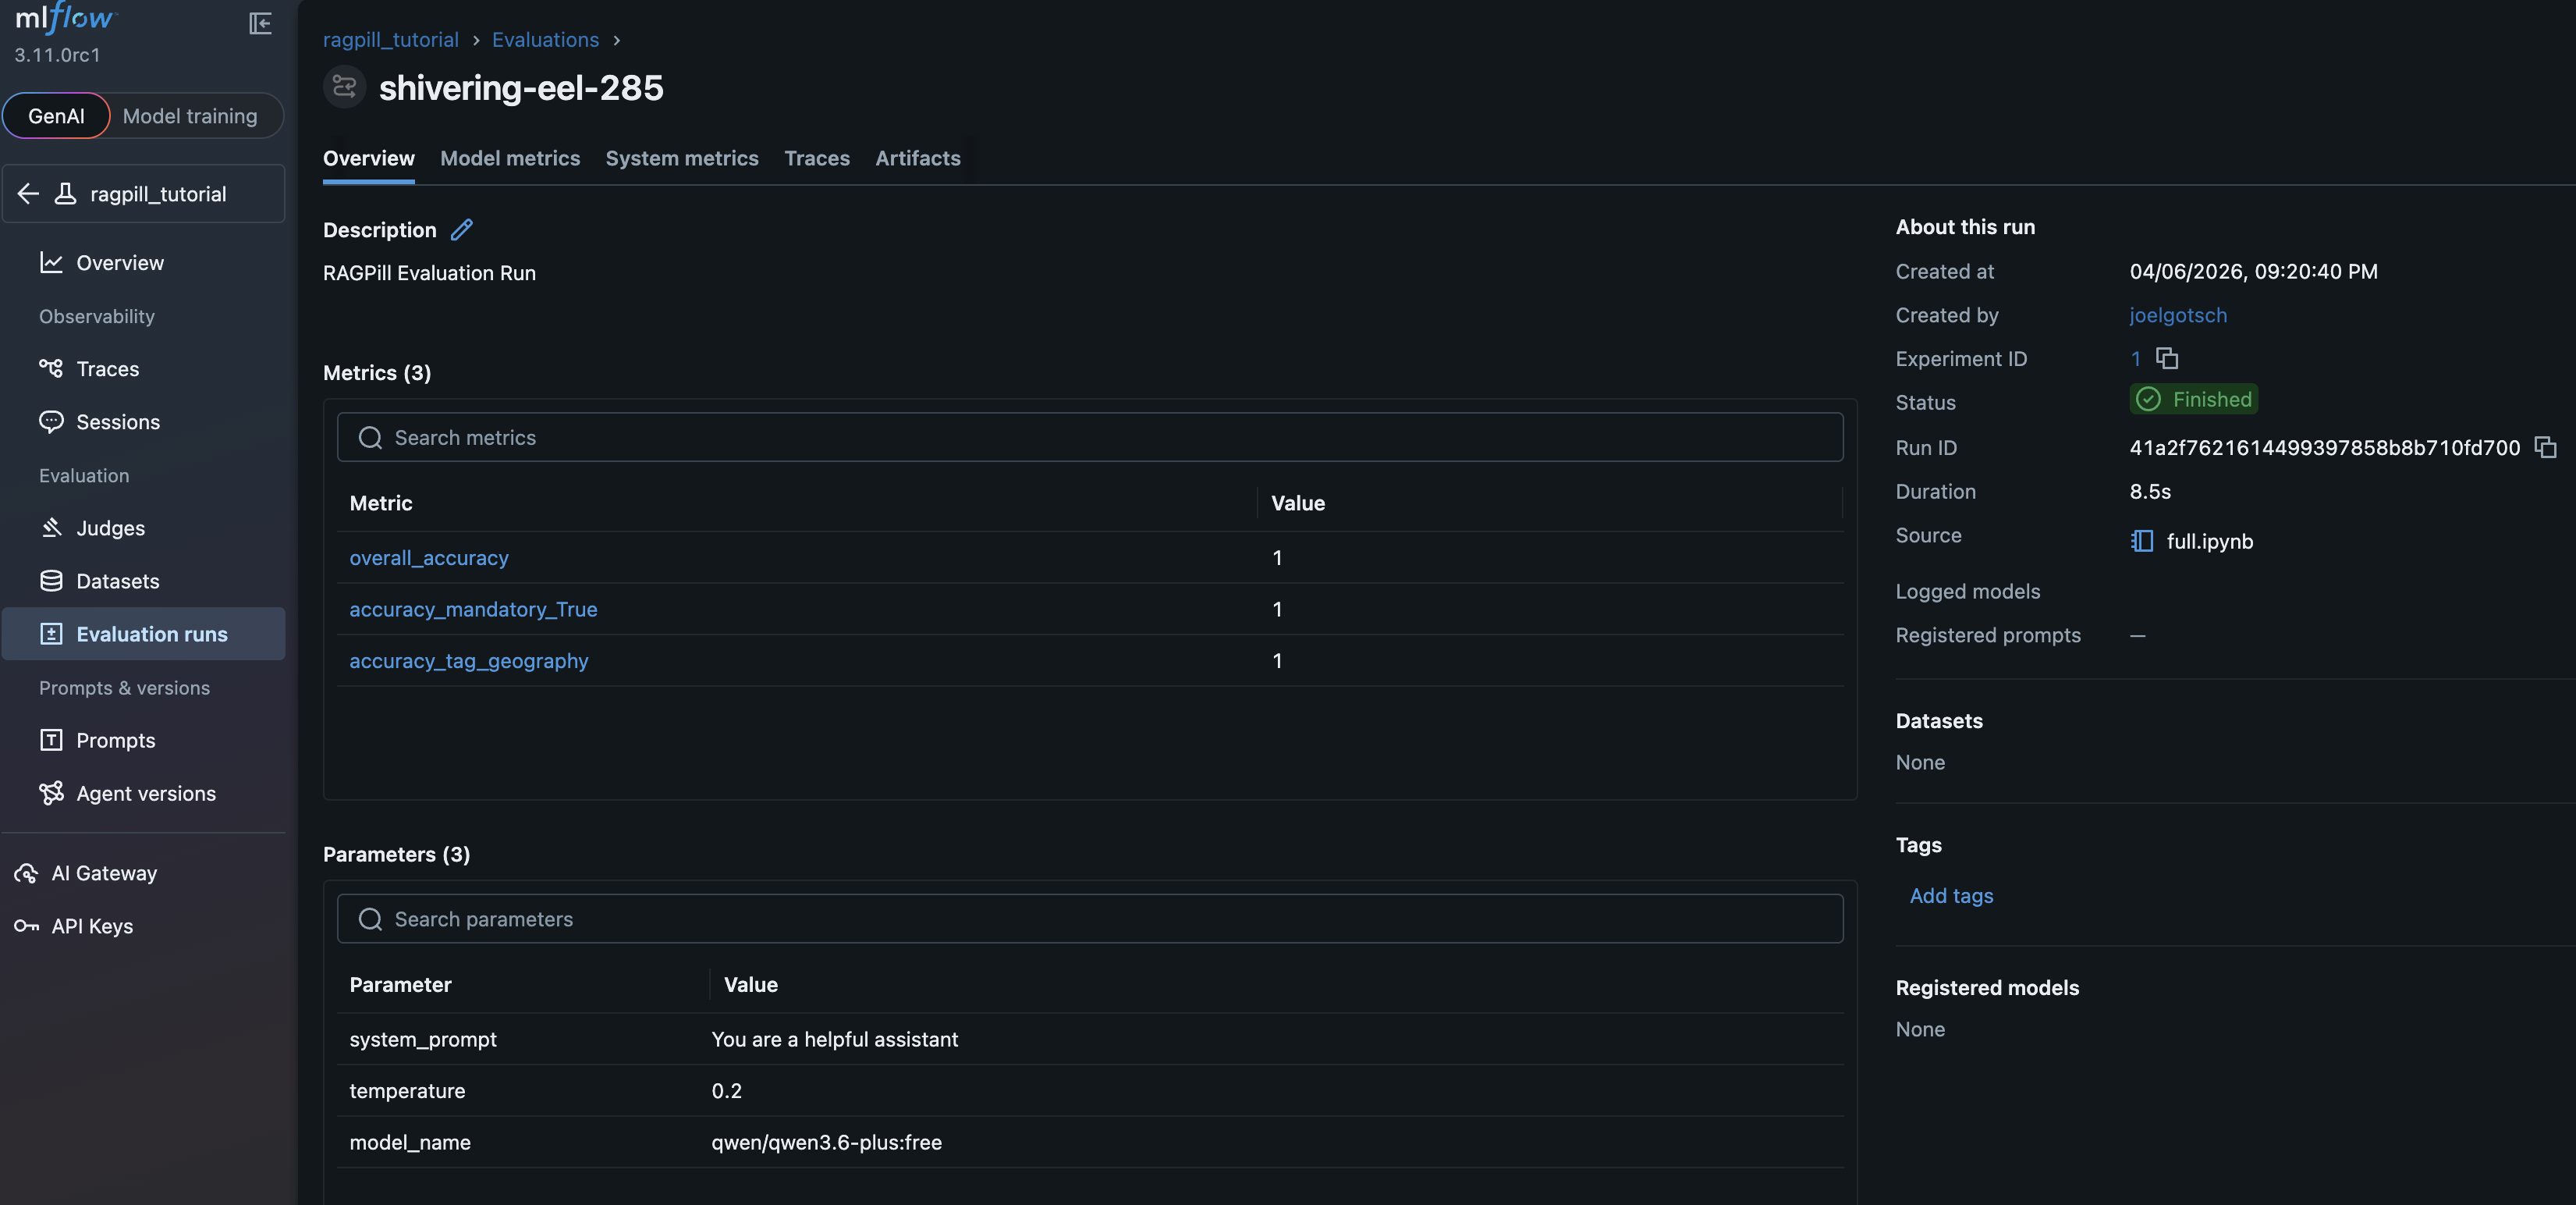Image resolution: width=2576 pixels, height=1205 pixels.
Task: Focus the Search parameters field
Action: click(x=1090, y=919)
